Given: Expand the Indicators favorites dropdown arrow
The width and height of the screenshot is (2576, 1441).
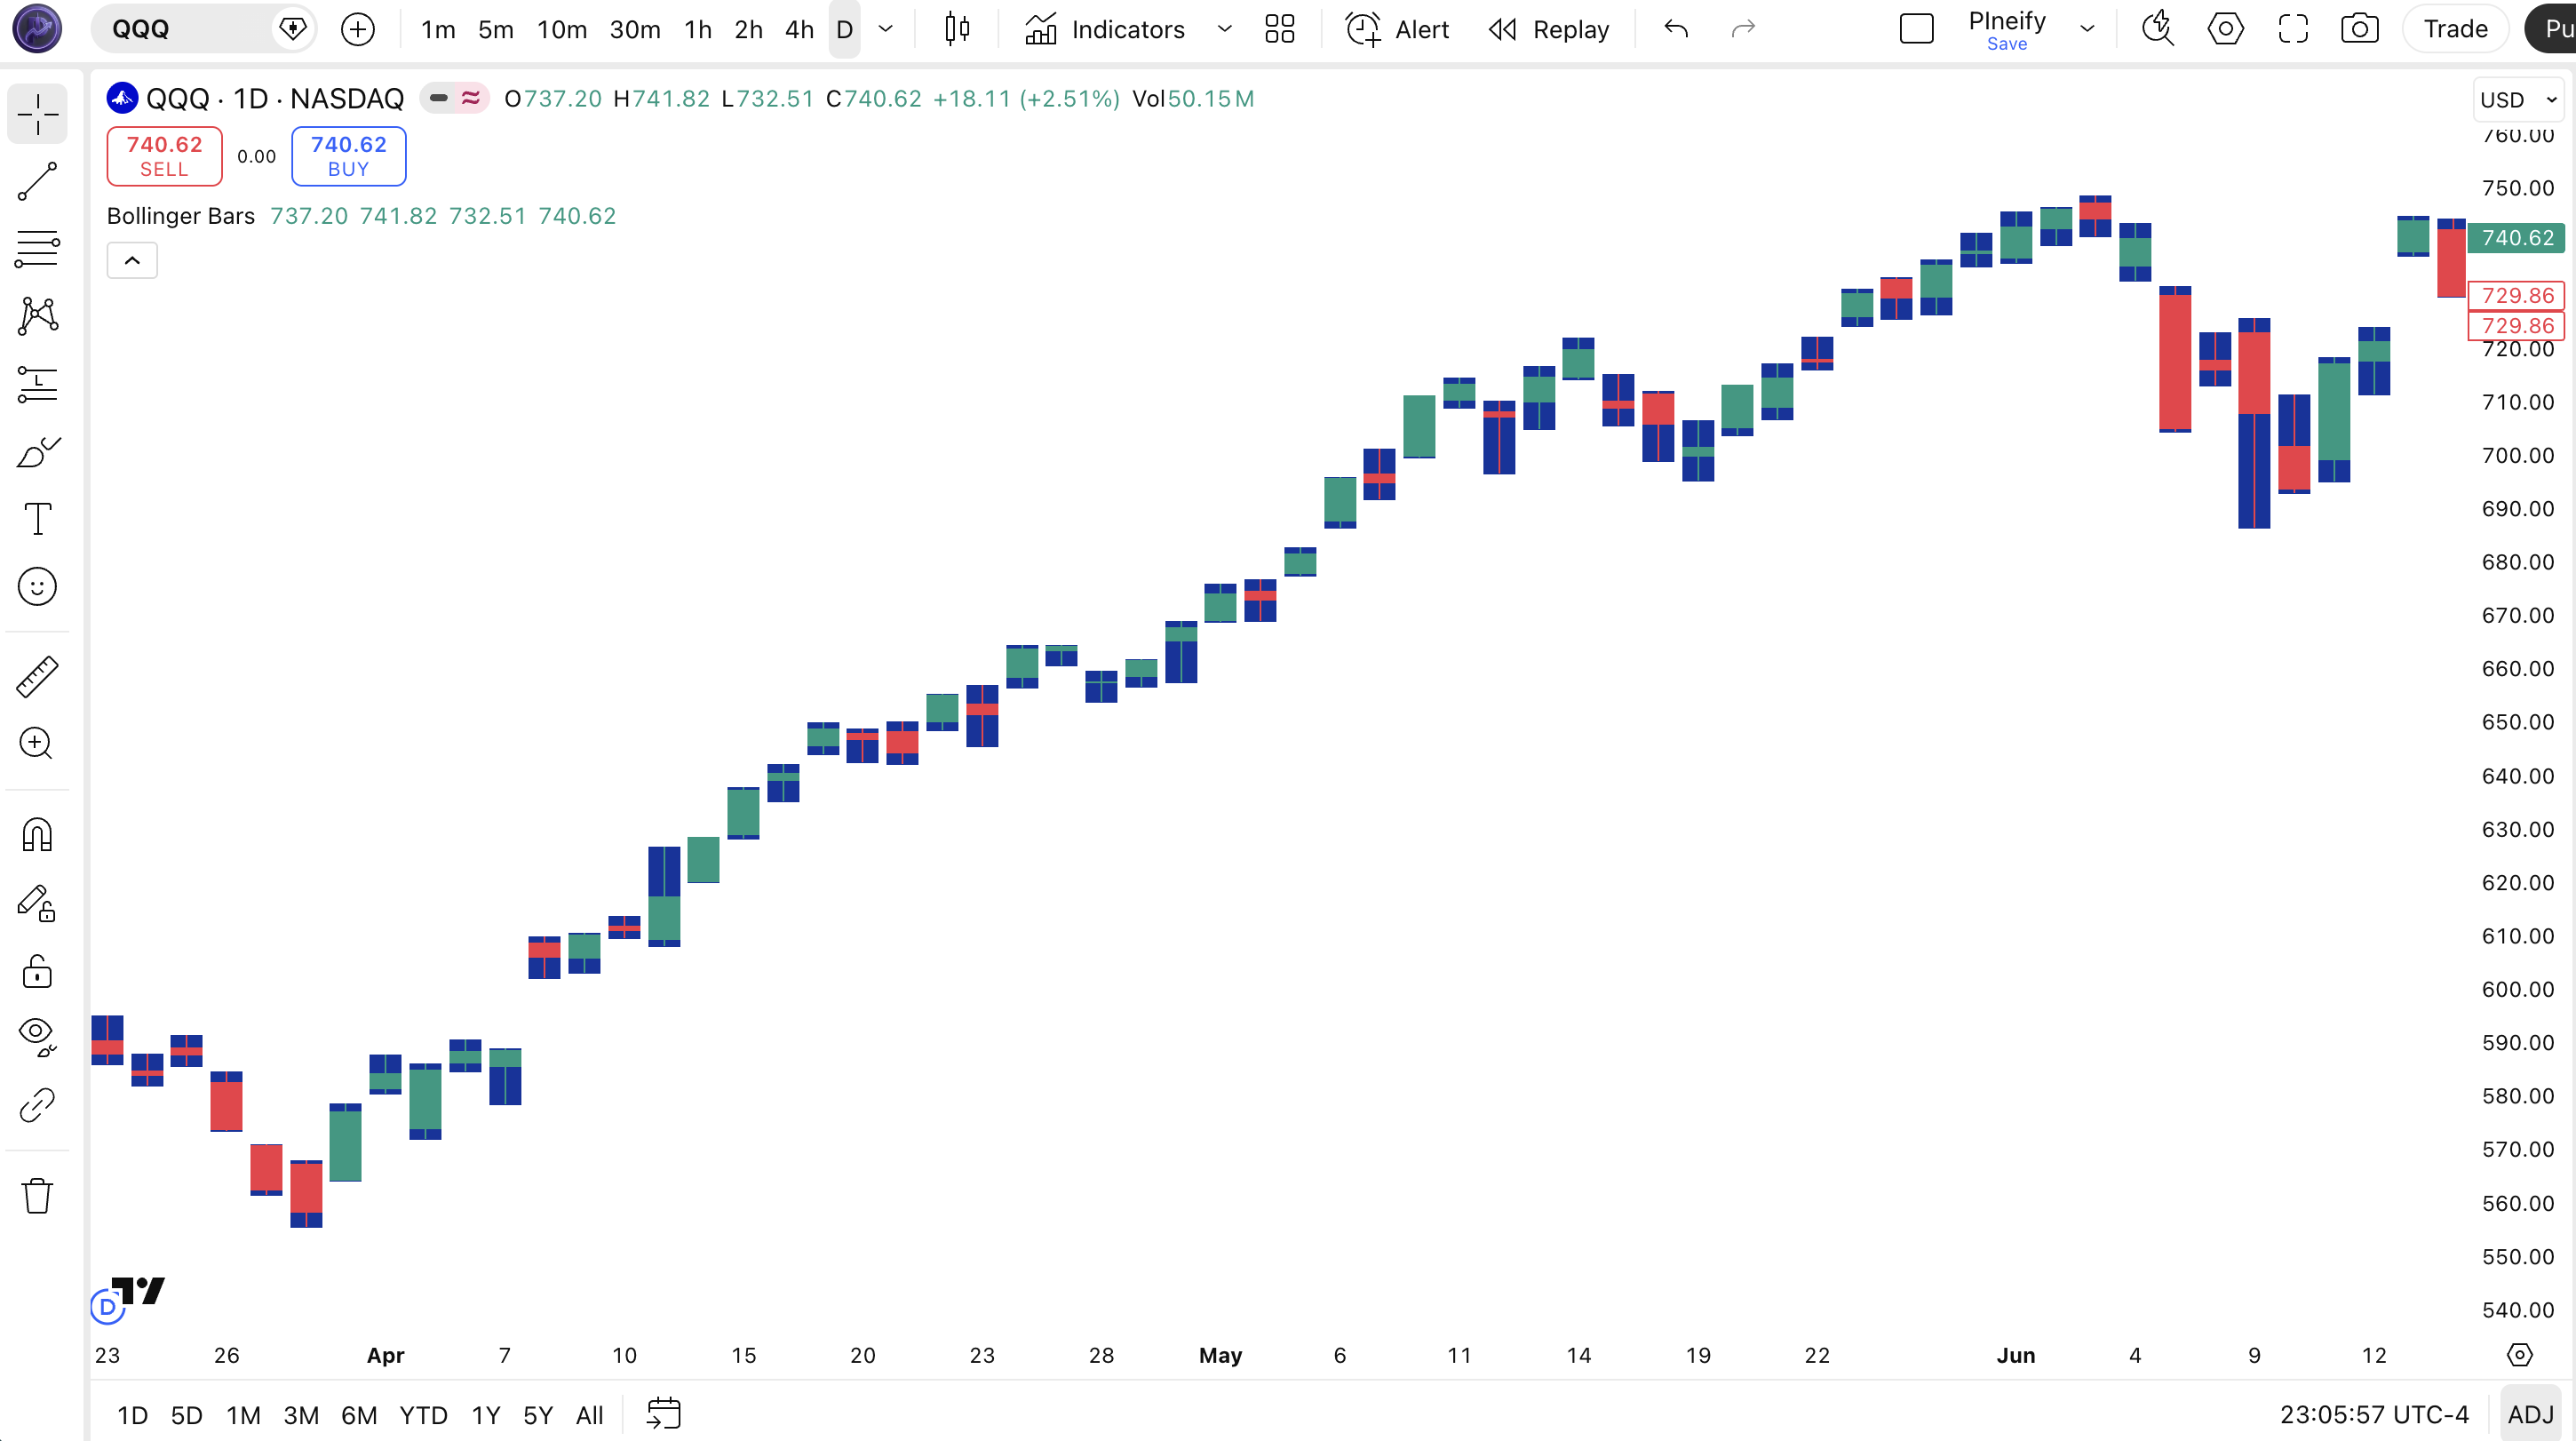Looking at the screenshot, I should click(x=1224, y=29).
